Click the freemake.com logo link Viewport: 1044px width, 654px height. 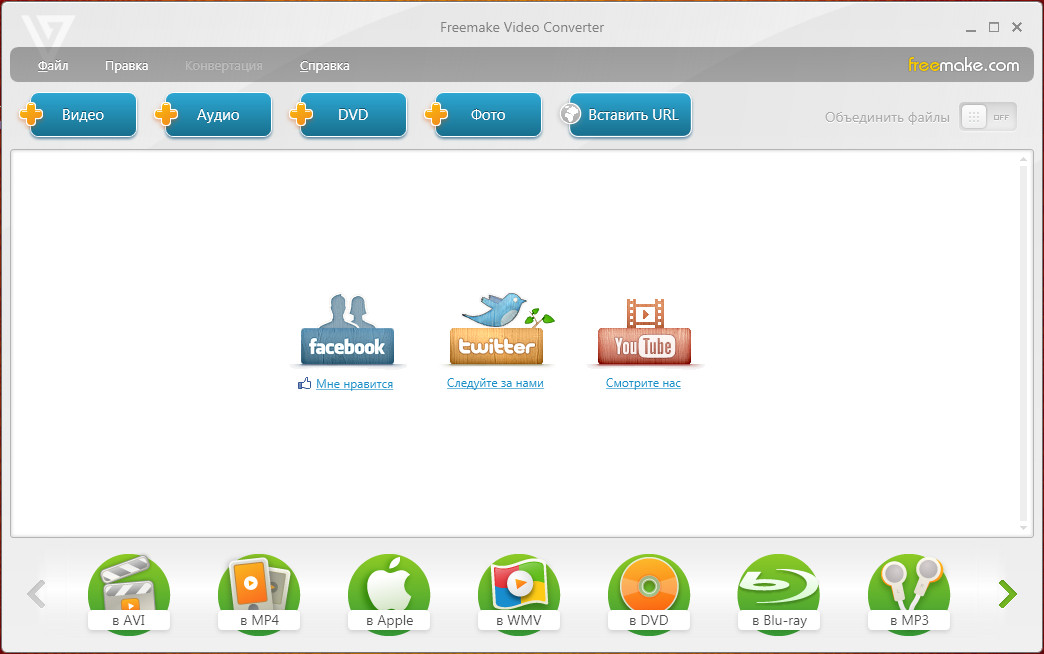pos(963,66)
